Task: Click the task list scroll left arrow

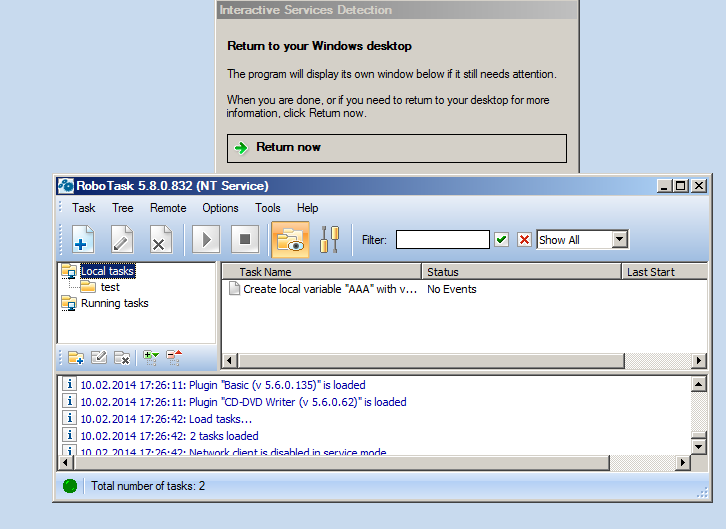Action: point(230,361)
